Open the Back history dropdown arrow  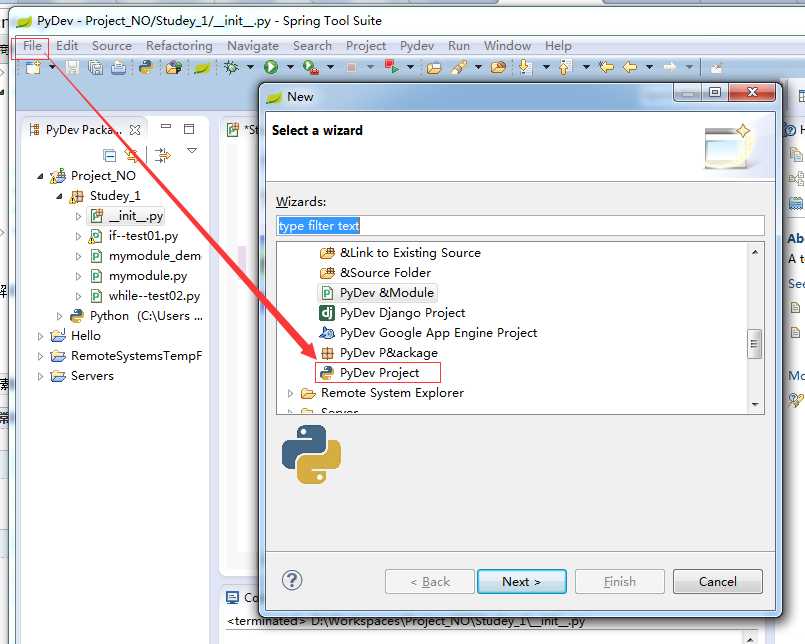click(649, 67)
